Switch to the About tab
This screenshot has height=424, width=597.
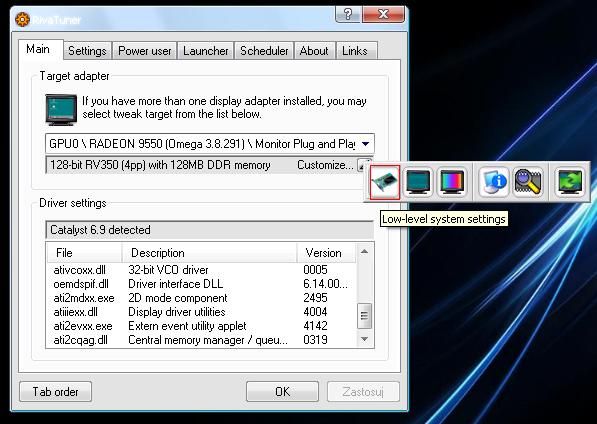click(314, 51)
